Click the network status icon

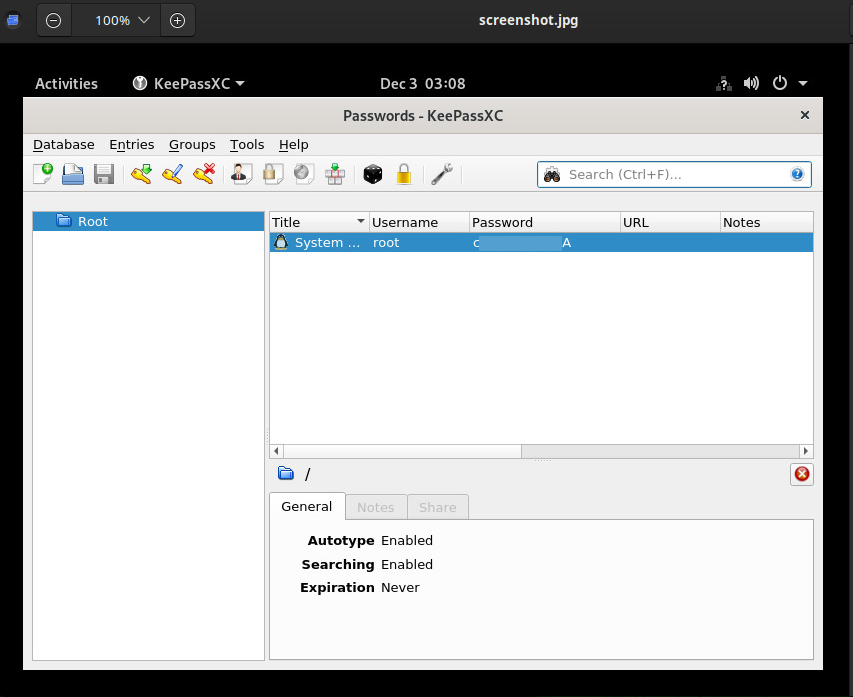coord(724,84)
